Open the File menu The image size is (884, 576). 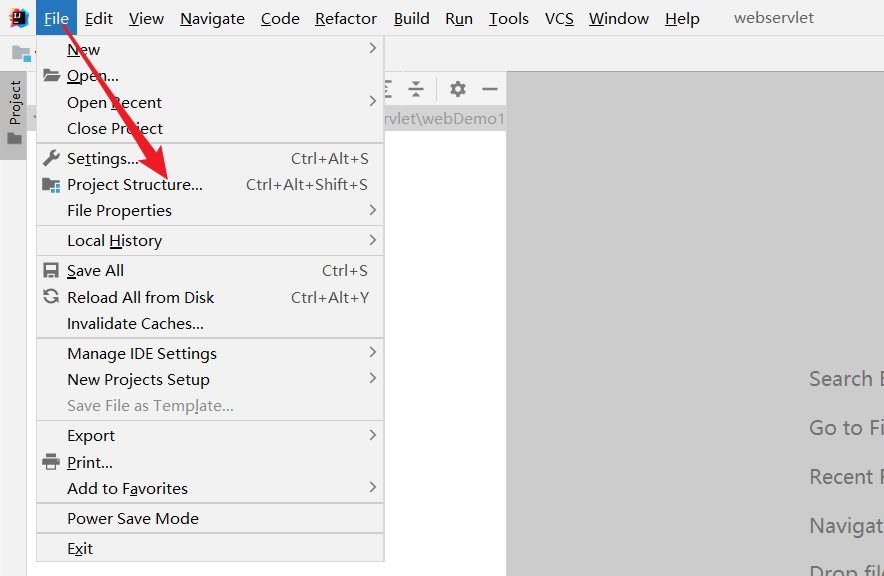pyautogui.click(x=56, y=18)
